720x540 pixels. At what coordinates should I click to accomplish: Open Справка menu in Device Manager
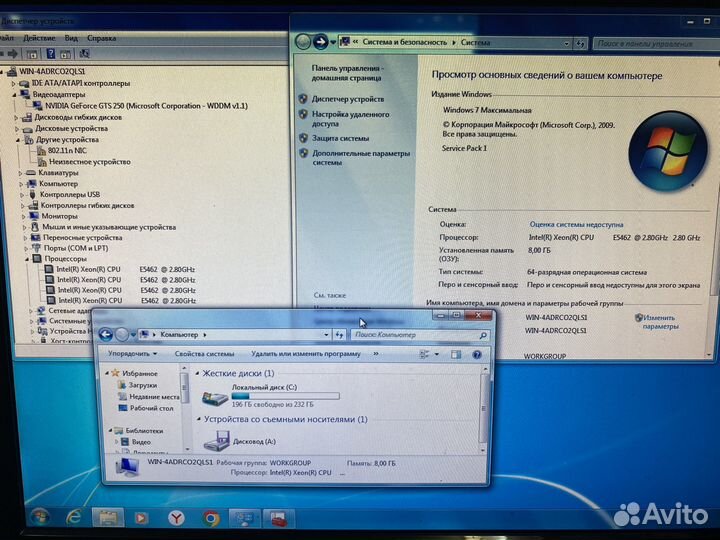[101, 38]
